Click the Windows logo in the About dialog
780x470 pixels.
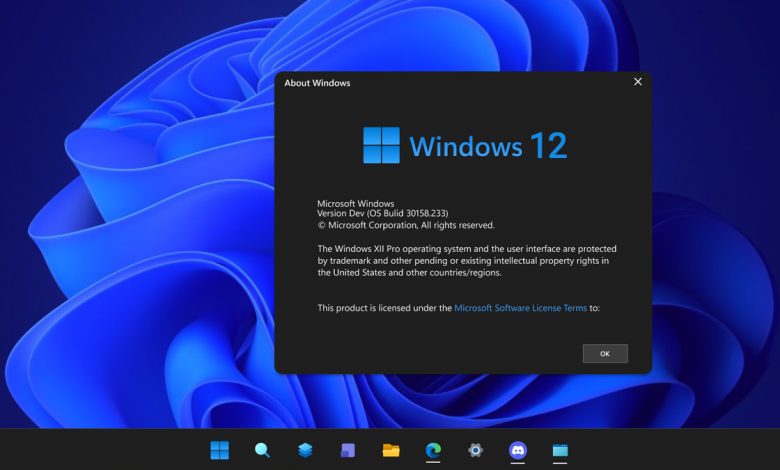tap(381, 145)
